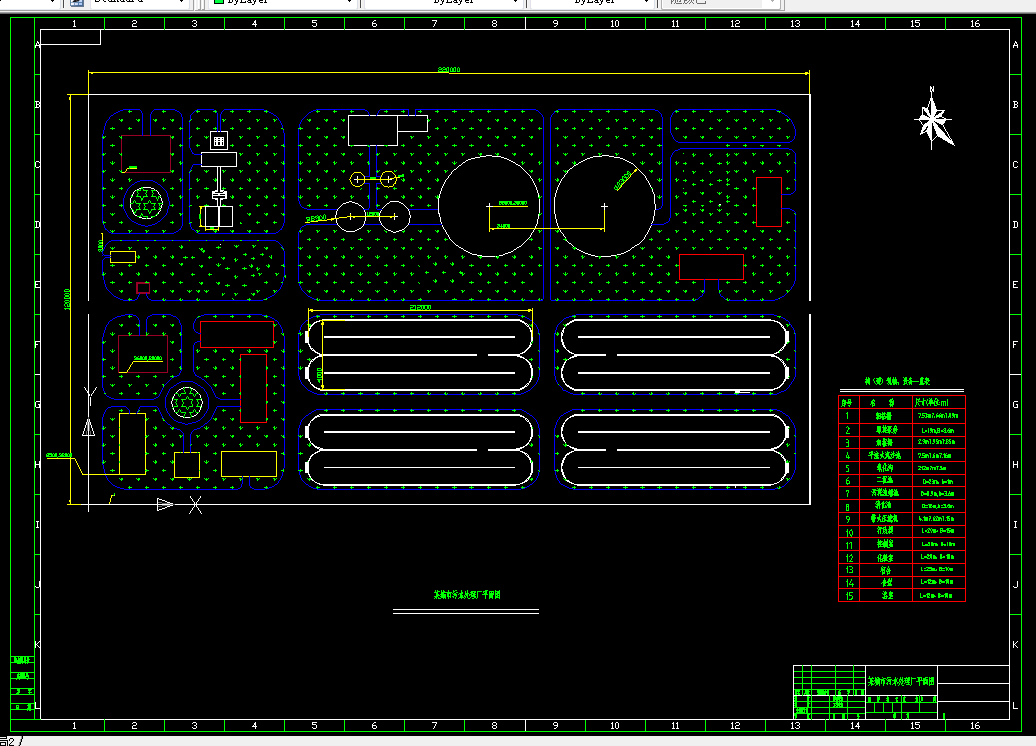Select the UCS X-axis arrow marker

[x=165, y=505]
